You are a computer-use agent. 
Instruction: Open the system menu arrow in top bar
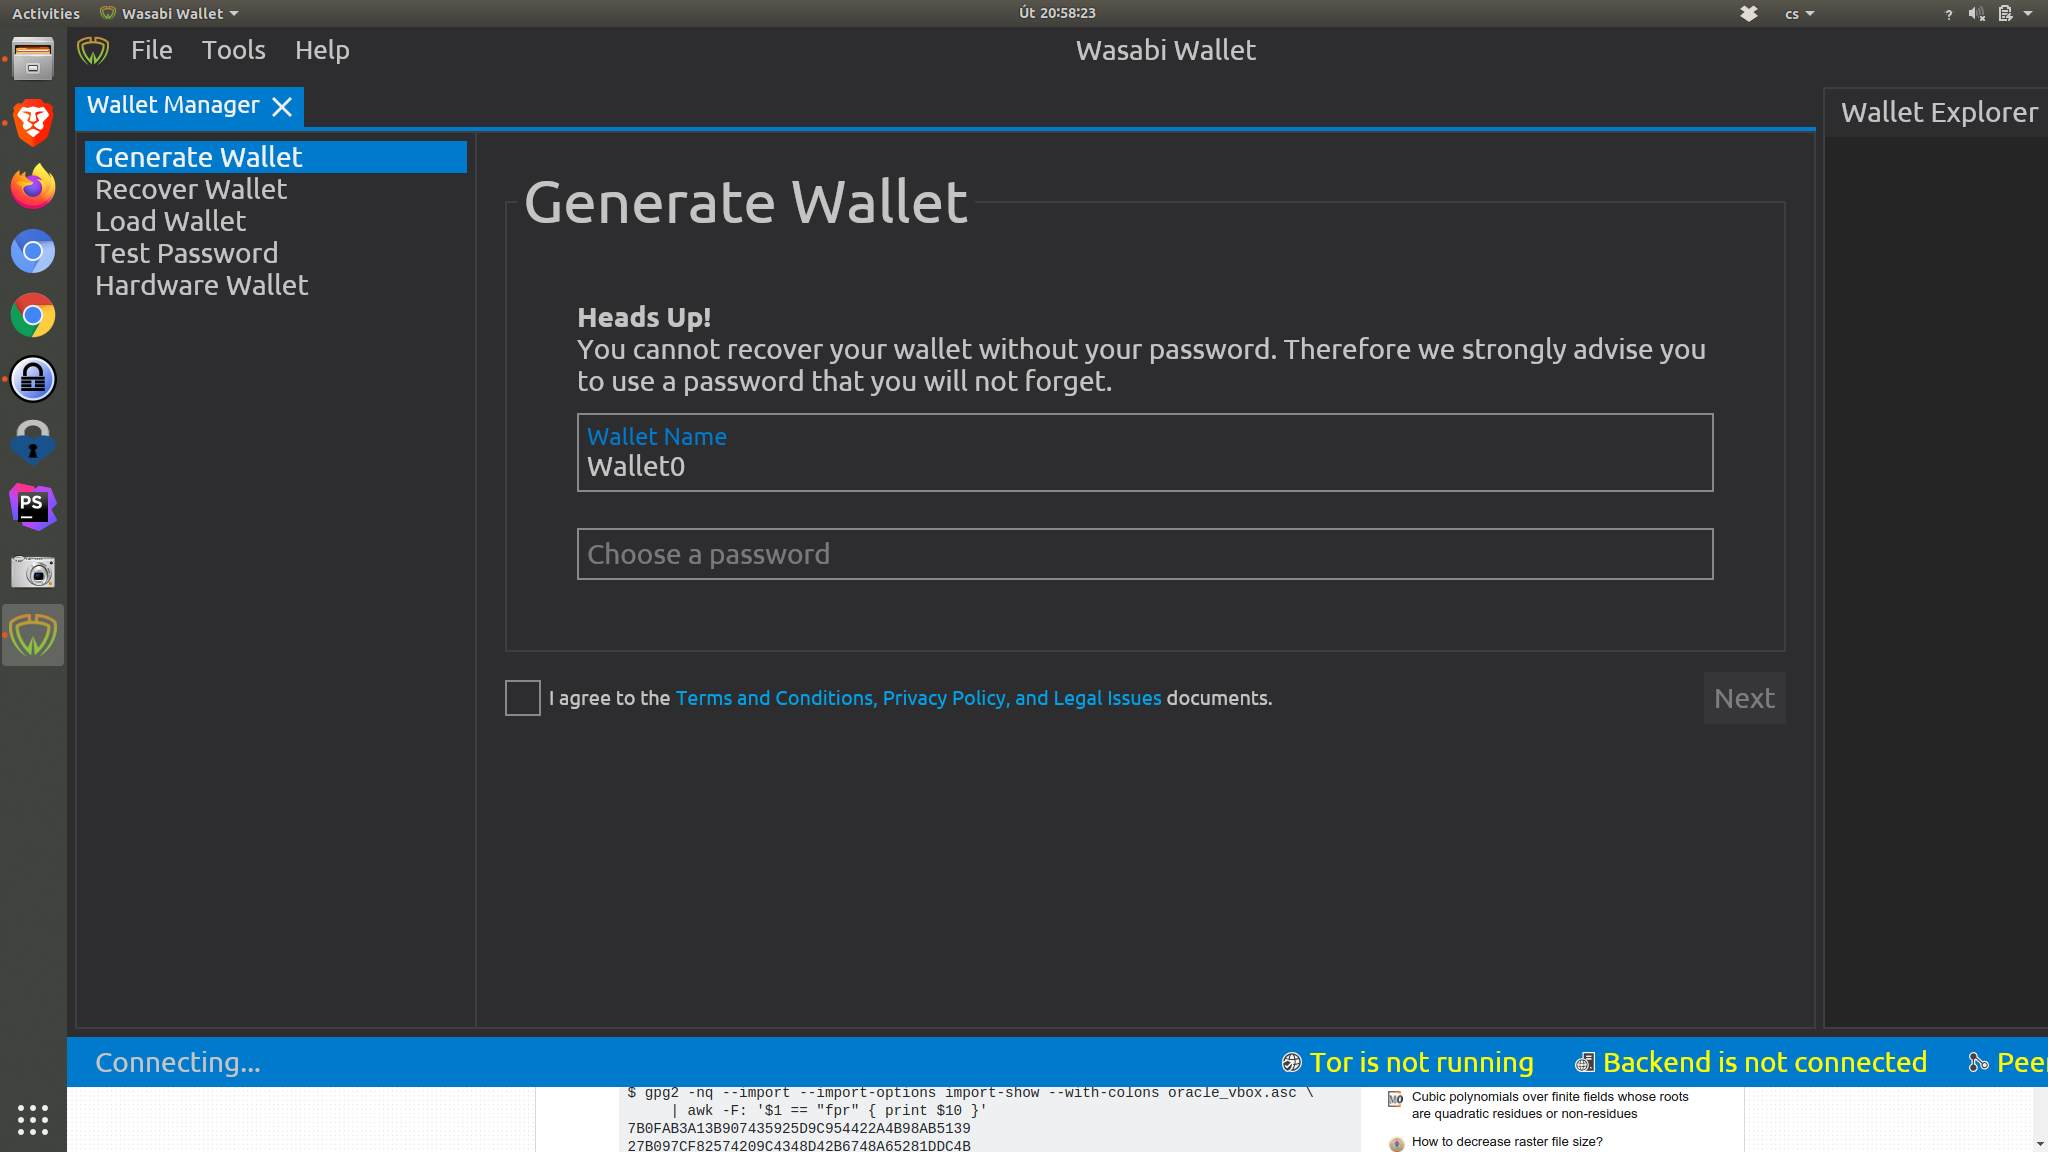coord(2028,13)
